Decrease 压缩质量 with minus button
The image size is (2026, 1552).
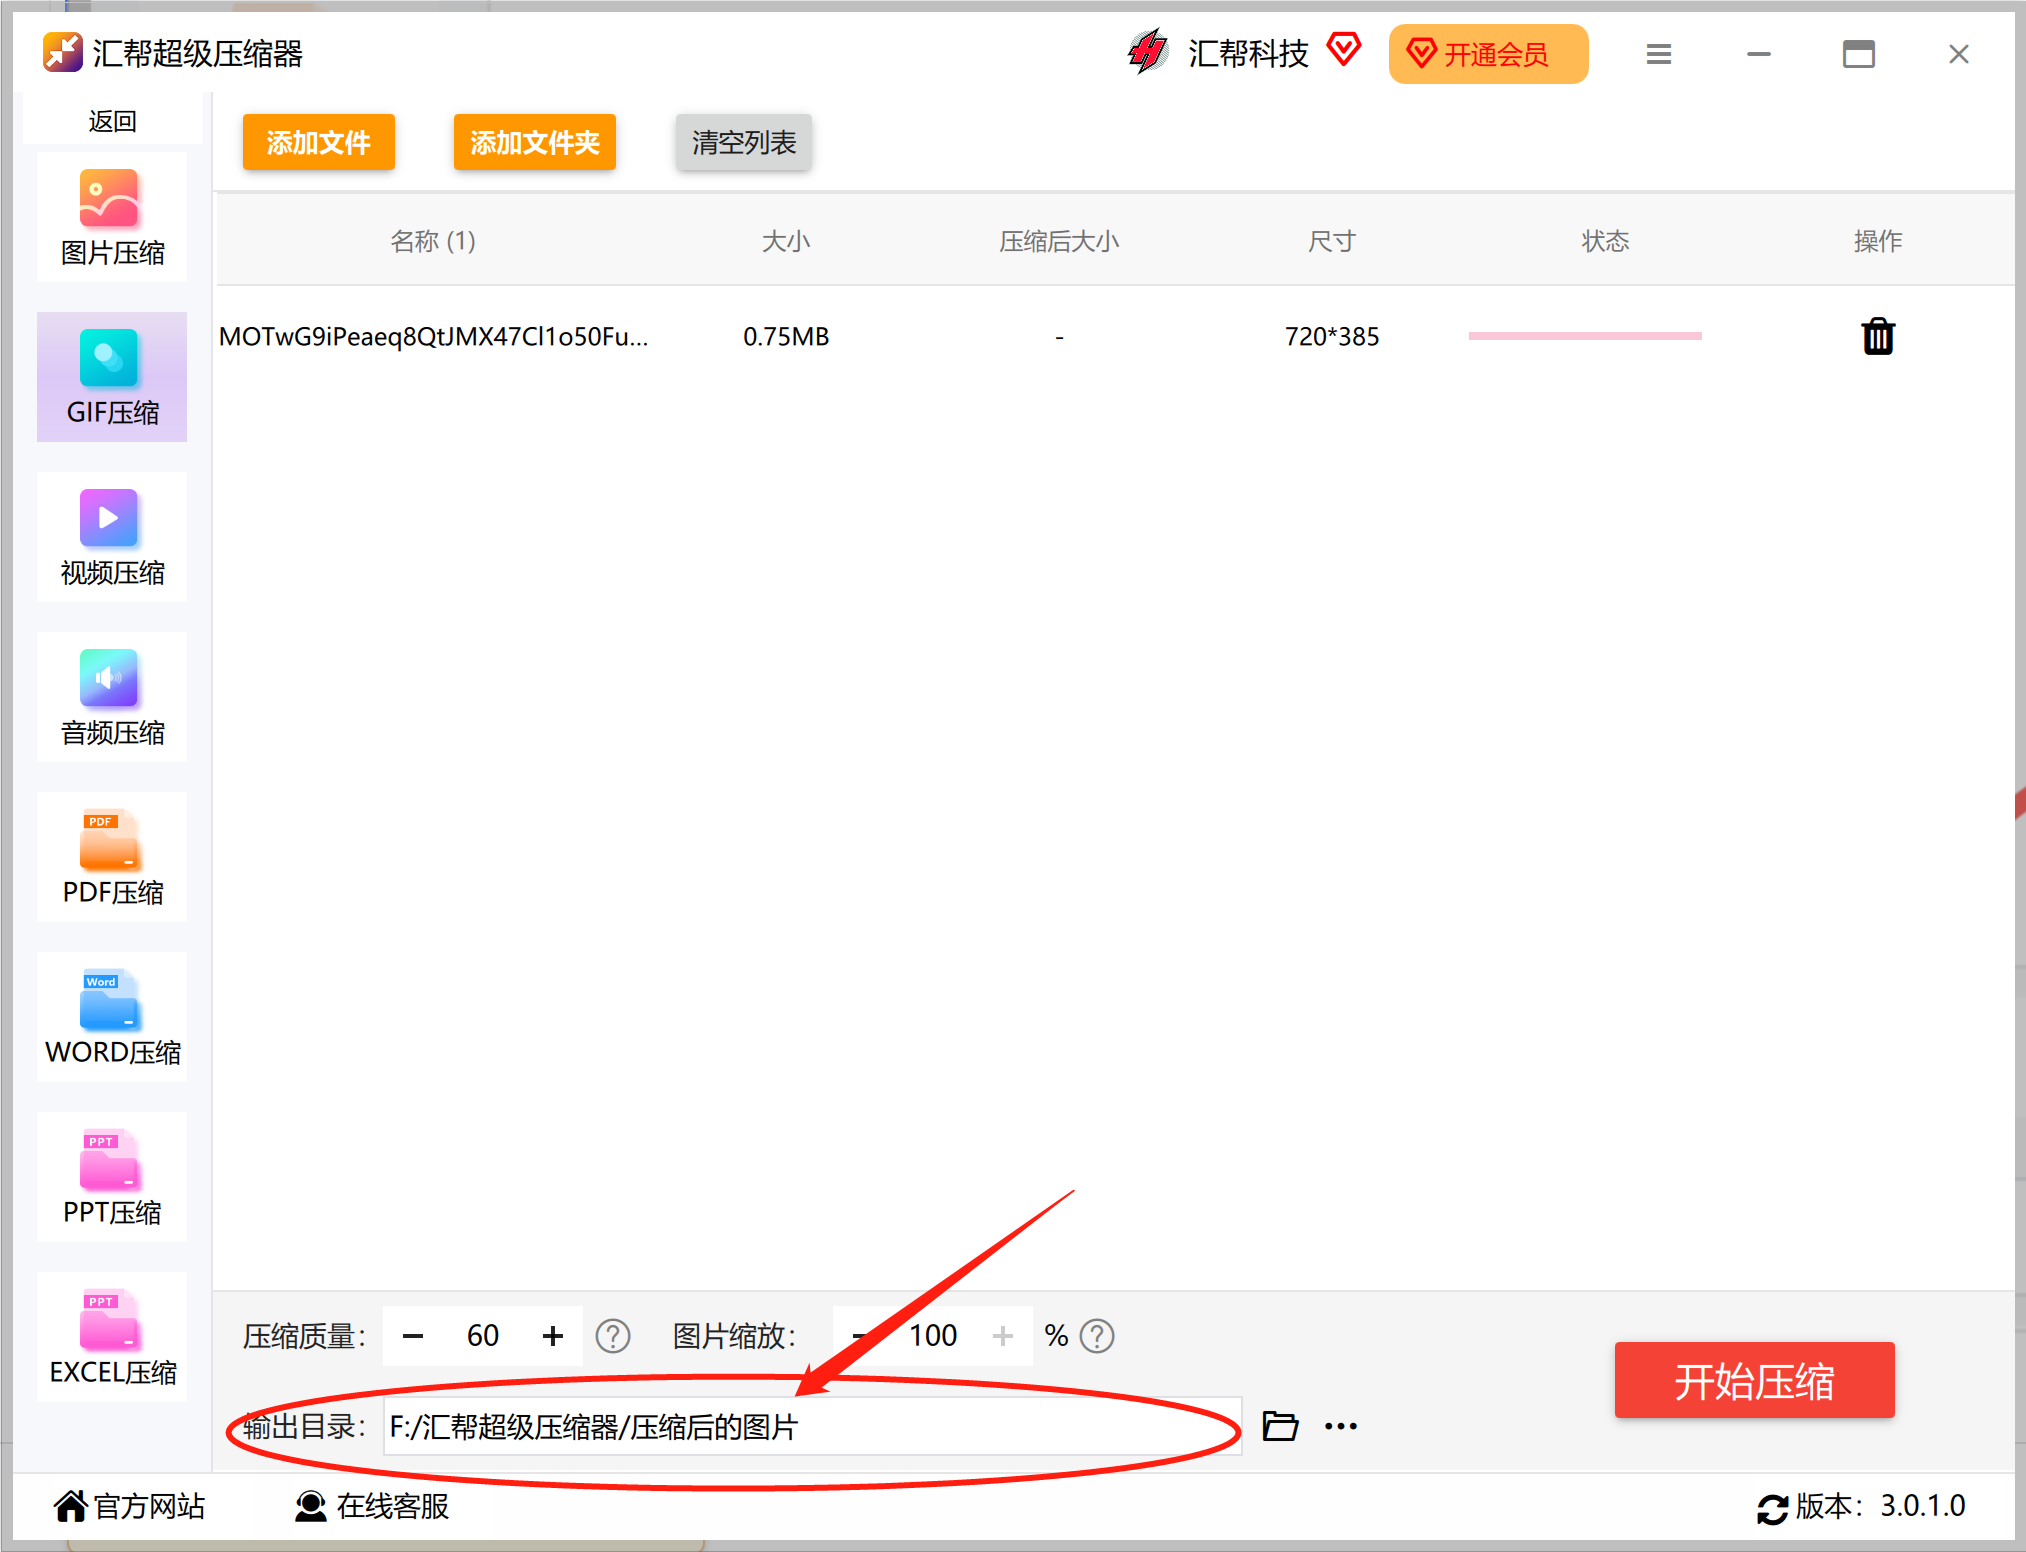click(413, 1336)
